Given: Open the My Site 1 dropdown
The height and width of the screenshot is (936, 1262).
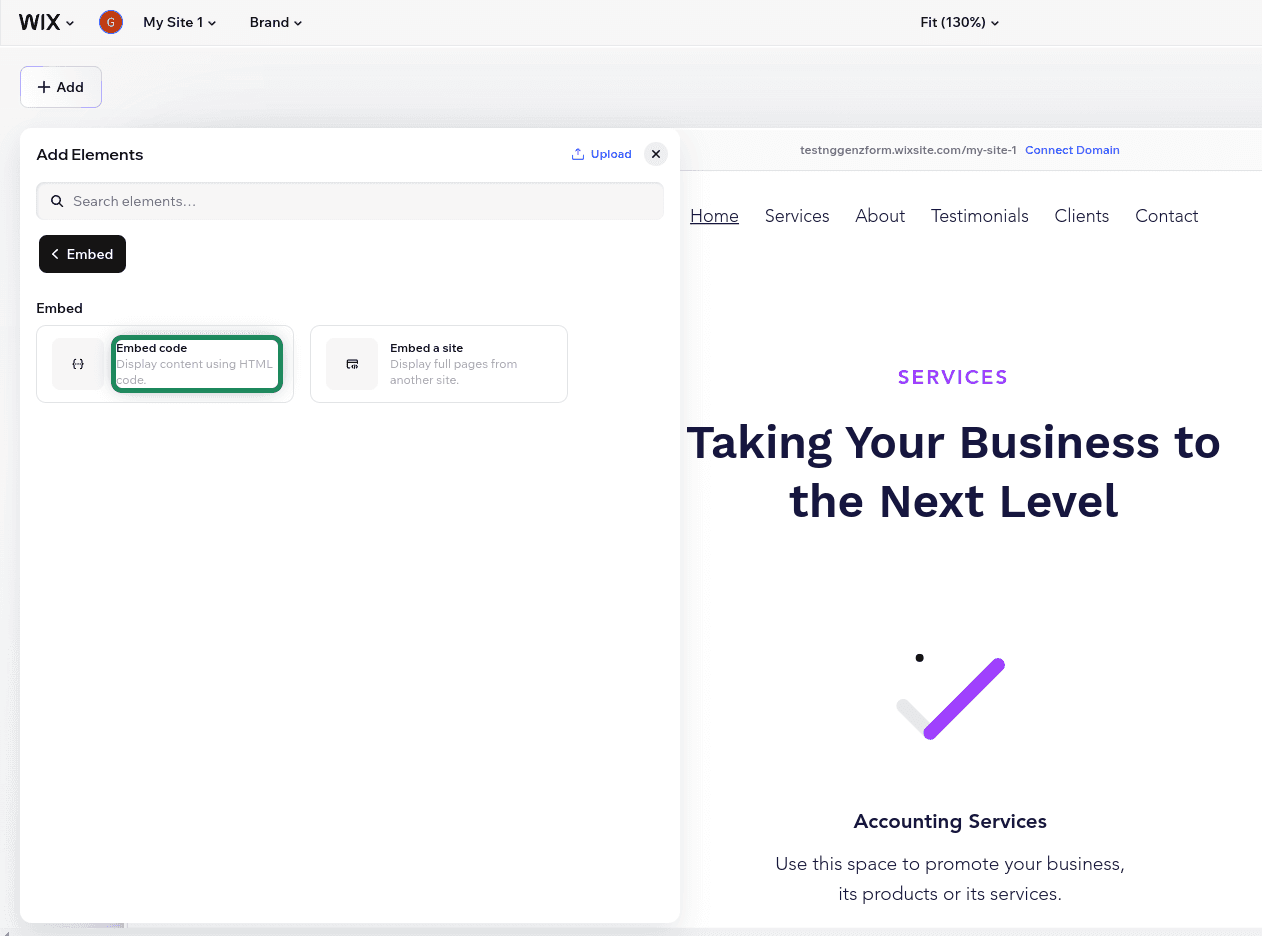Looking at the screenshot, I should point(180,22).
